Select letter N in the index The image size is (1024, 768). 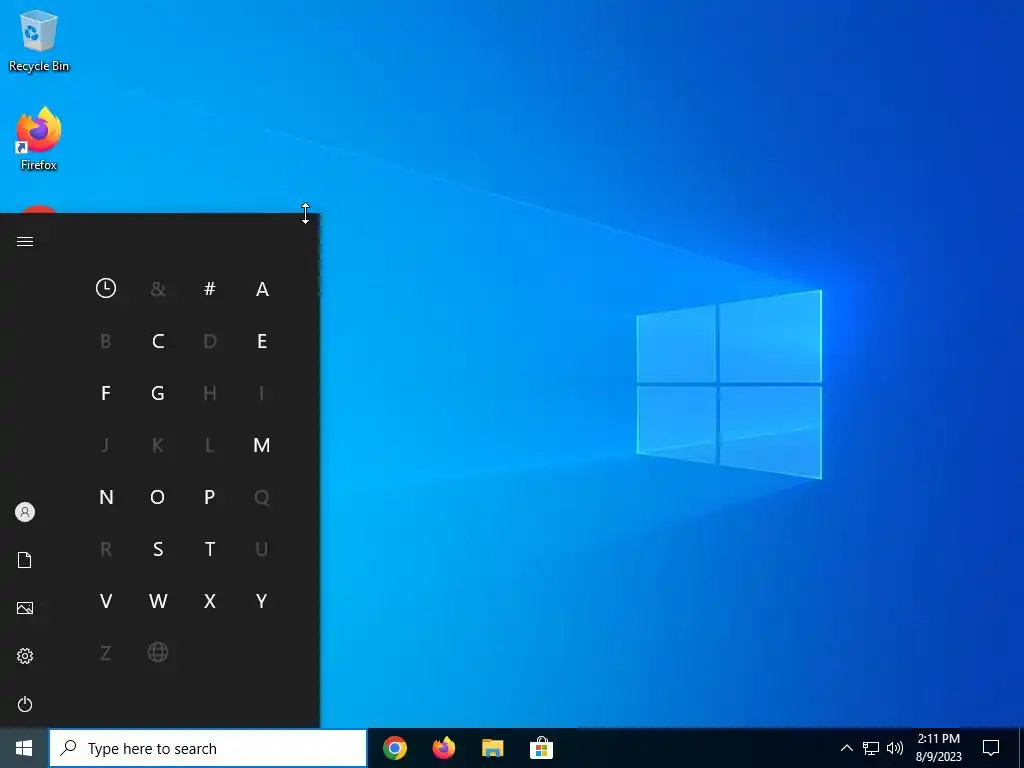tap(106, 497)
